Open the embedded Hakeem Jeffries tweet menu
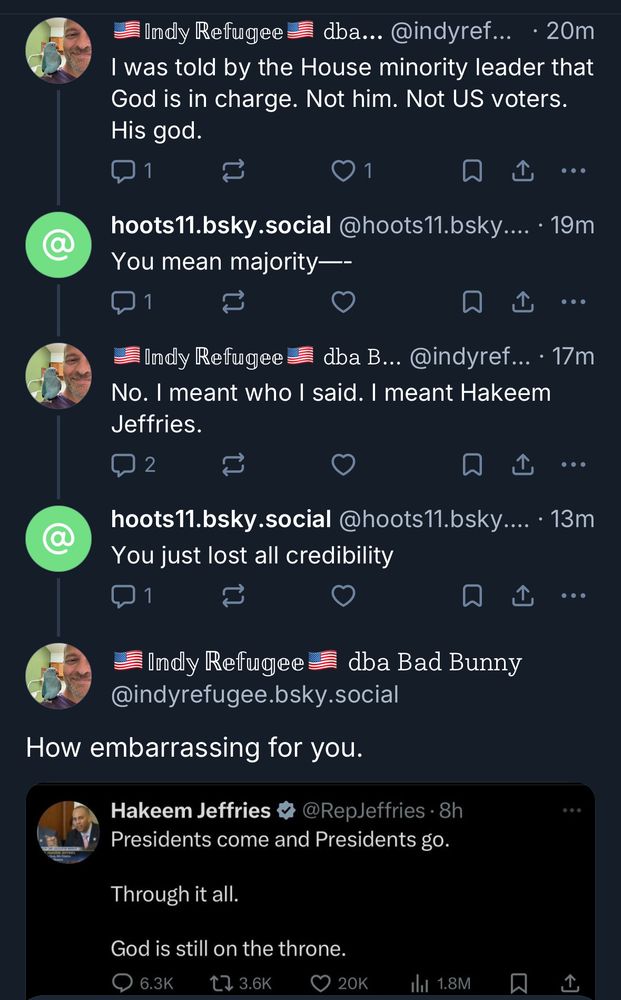The height and width of the screenshot is (1000, 621). [x=571, y=810]
